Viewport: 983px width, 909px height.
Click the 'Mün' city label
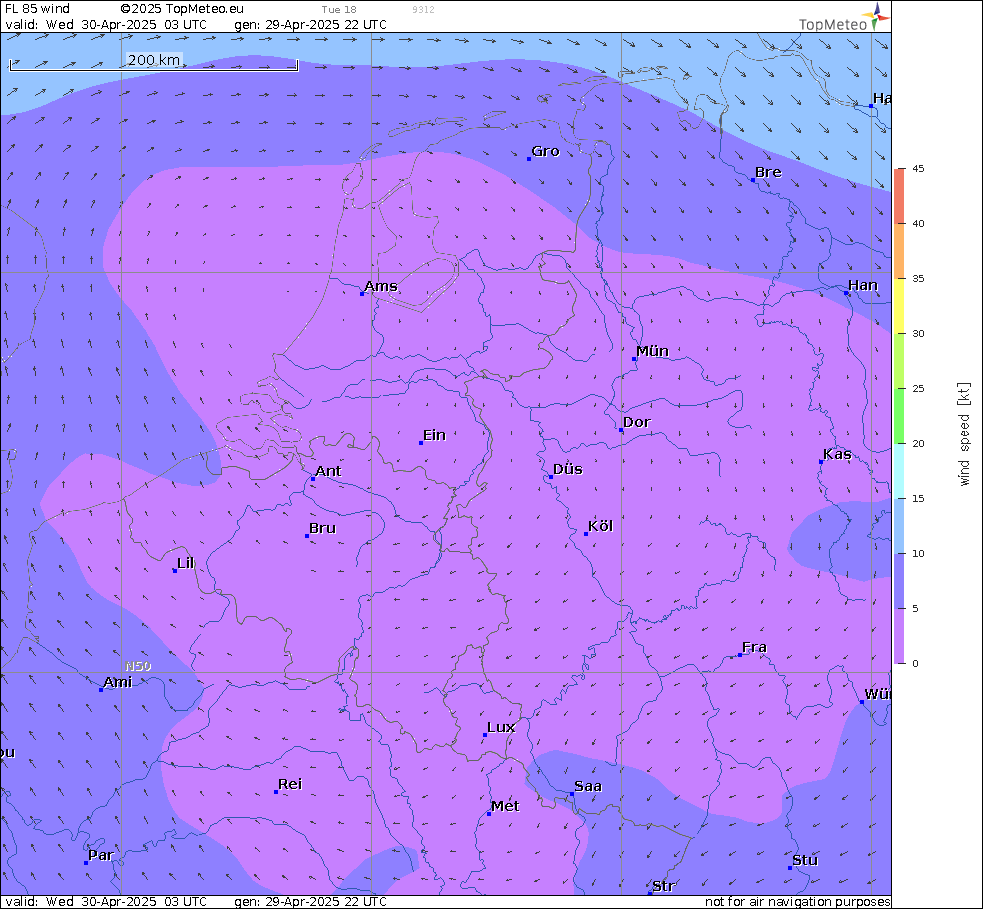tap(652, 351)
